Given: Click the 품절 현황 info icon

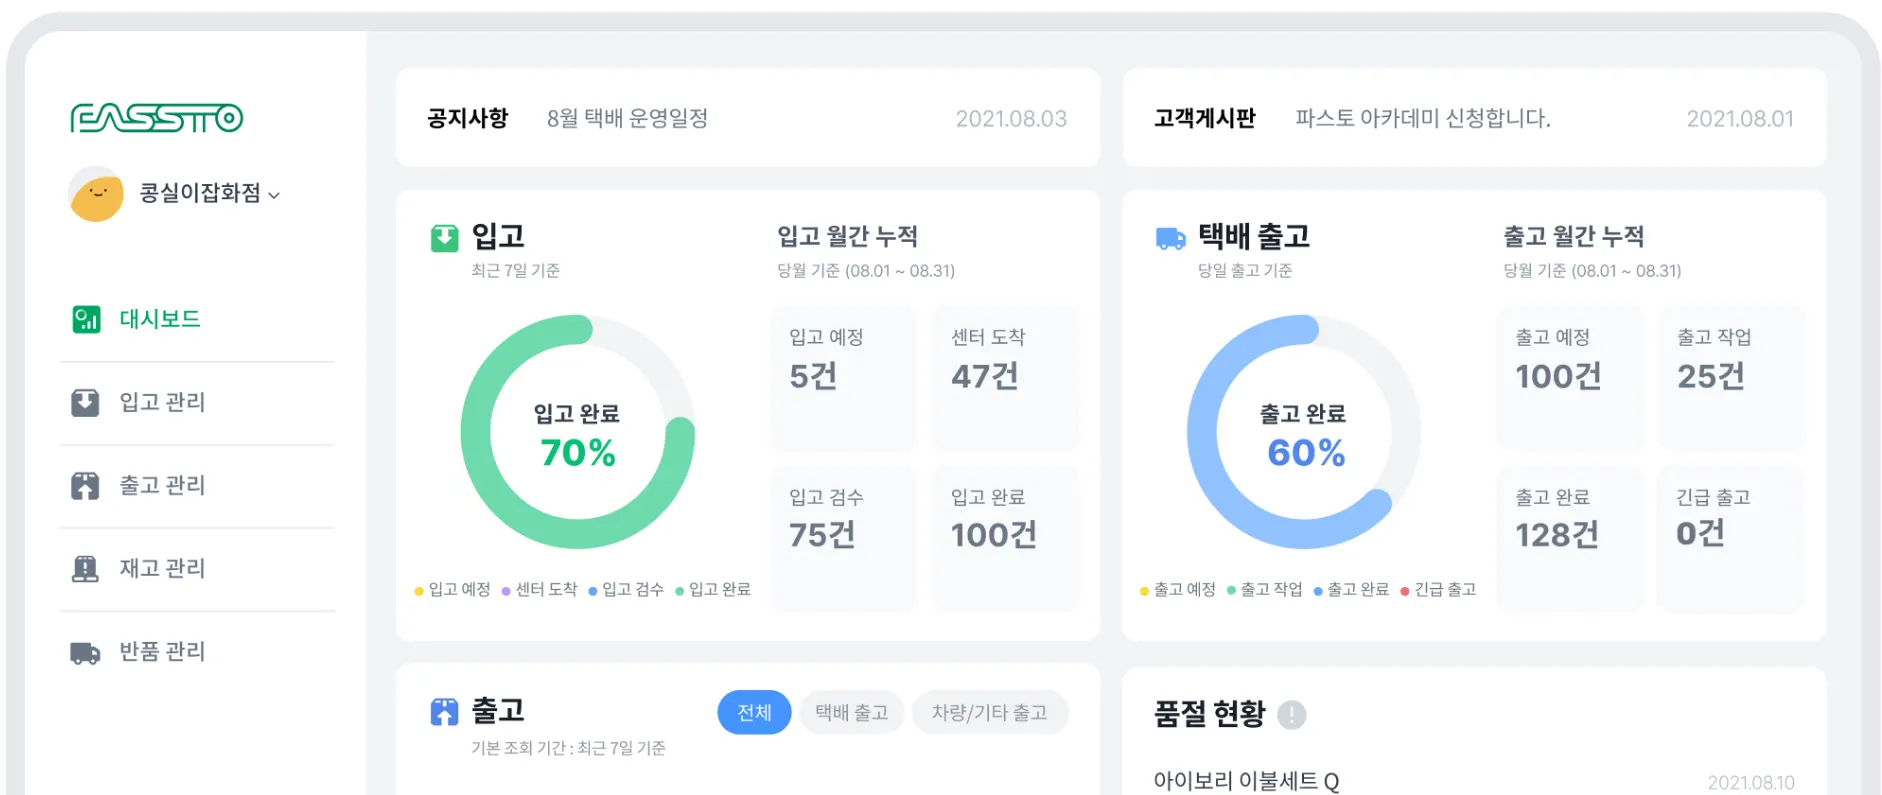Looking at the screenshot, I should pyautogui.click(x=1292, y=715).
